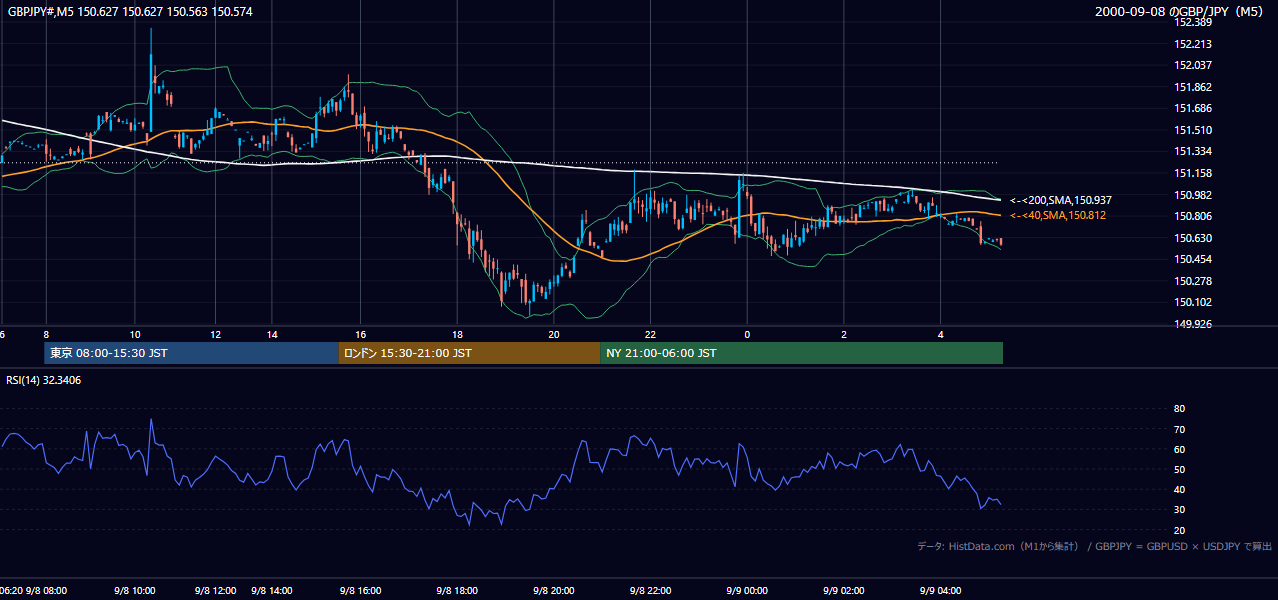
Task: Click the RSI 50 level label
Action: tap(1180, 469)
